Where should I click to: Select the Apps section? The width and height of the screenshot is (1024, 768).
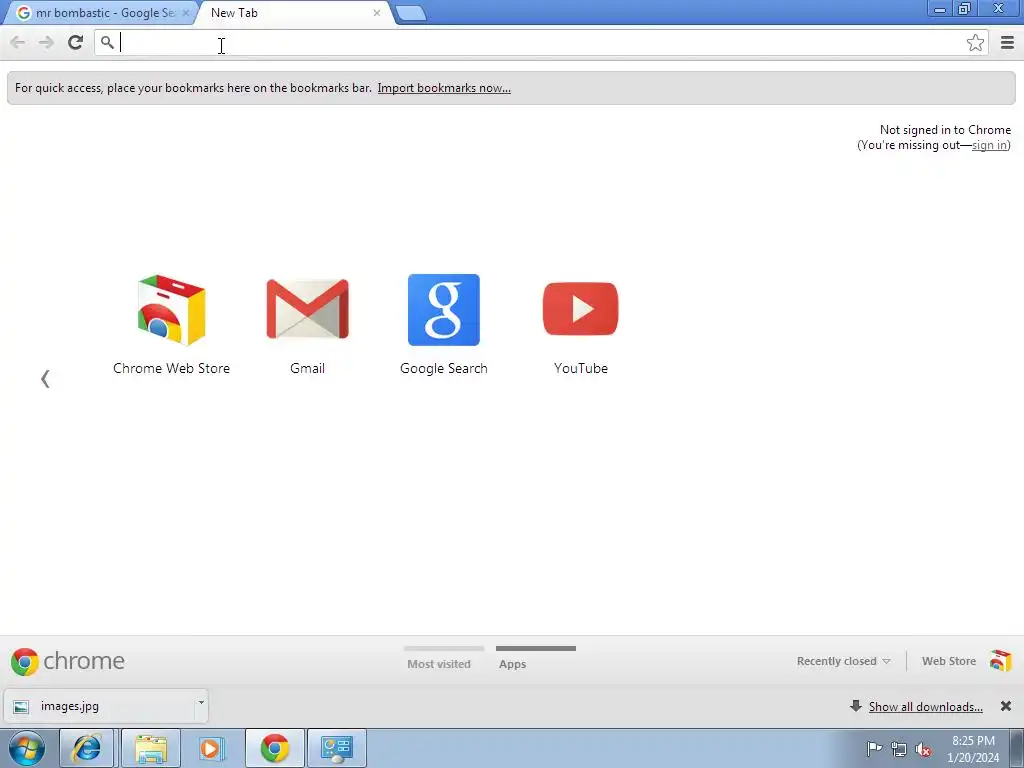[536, 660]
